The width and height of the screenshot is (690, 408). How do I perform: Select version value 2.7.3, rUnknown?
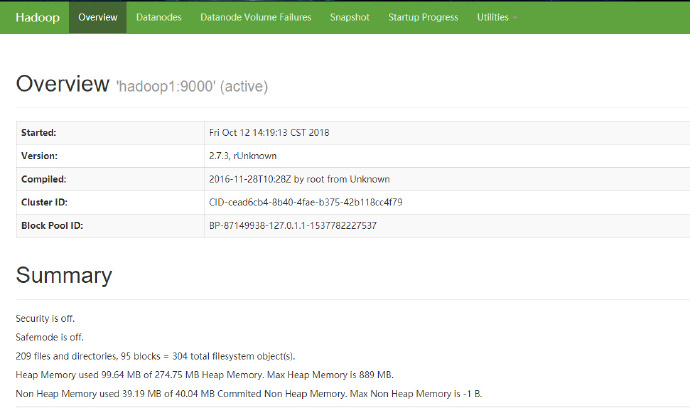click(x=242, y=156)
